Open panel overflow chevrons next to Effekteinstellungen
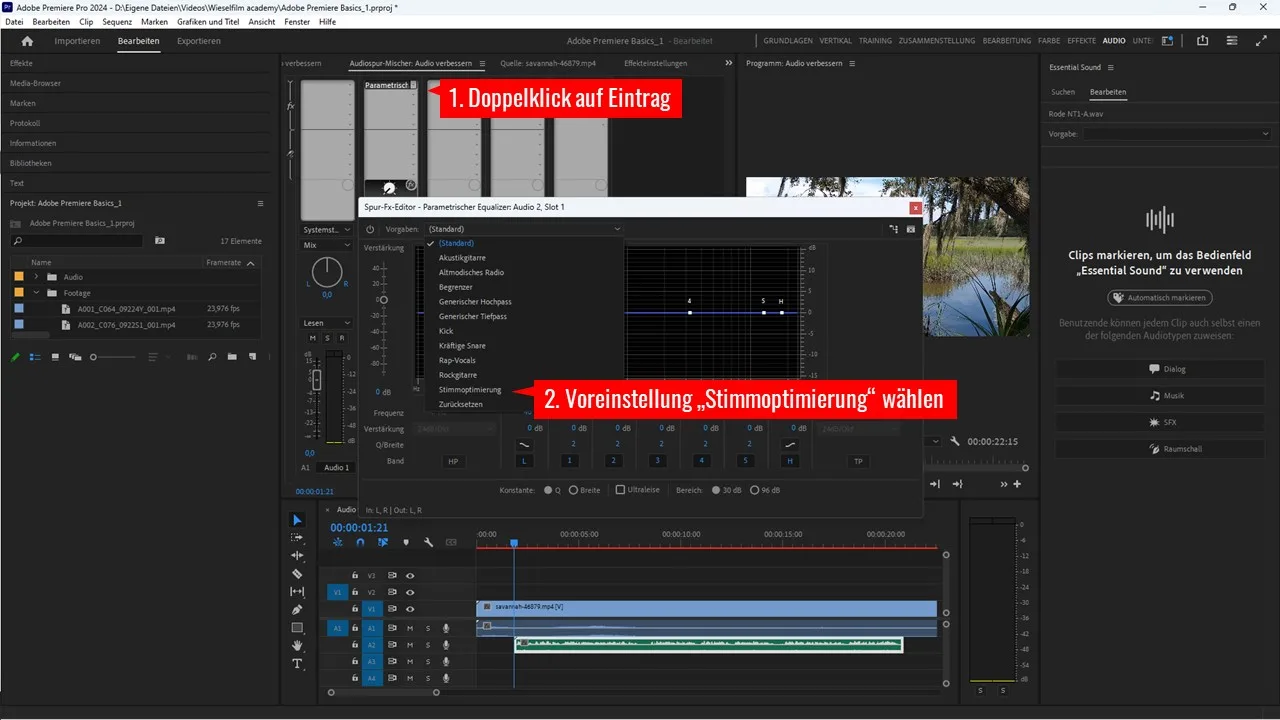The height and width of the screenshot is (720, 1280). coord(729,63)
